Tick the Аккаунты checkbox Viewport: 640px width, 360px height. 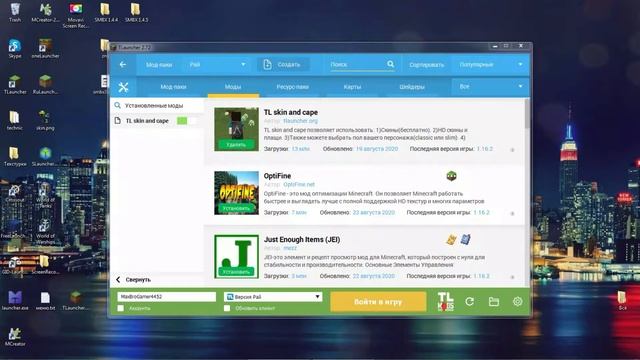pos(120,308)
